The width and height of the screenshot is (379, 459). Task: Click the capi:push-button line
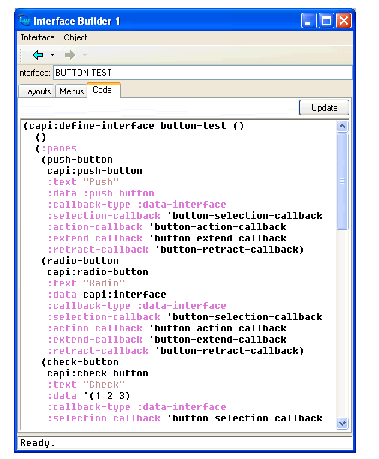coord(95,171)
